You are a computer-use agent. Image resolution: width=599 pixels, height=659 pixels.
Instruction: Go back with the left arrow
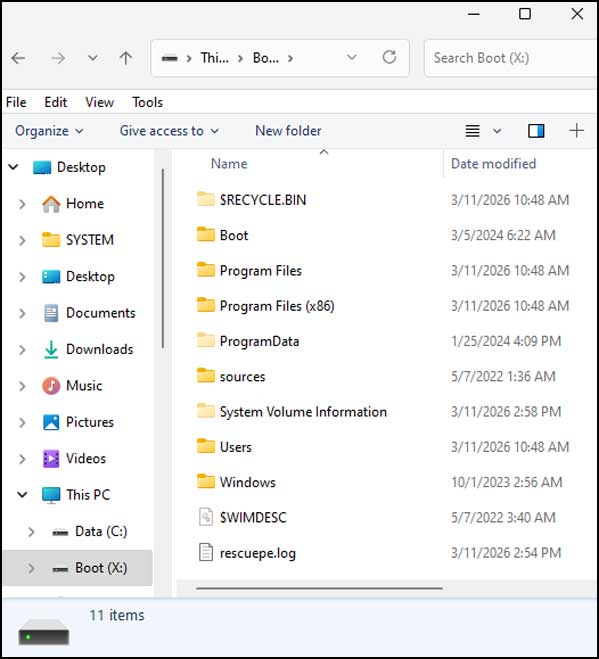18,58
